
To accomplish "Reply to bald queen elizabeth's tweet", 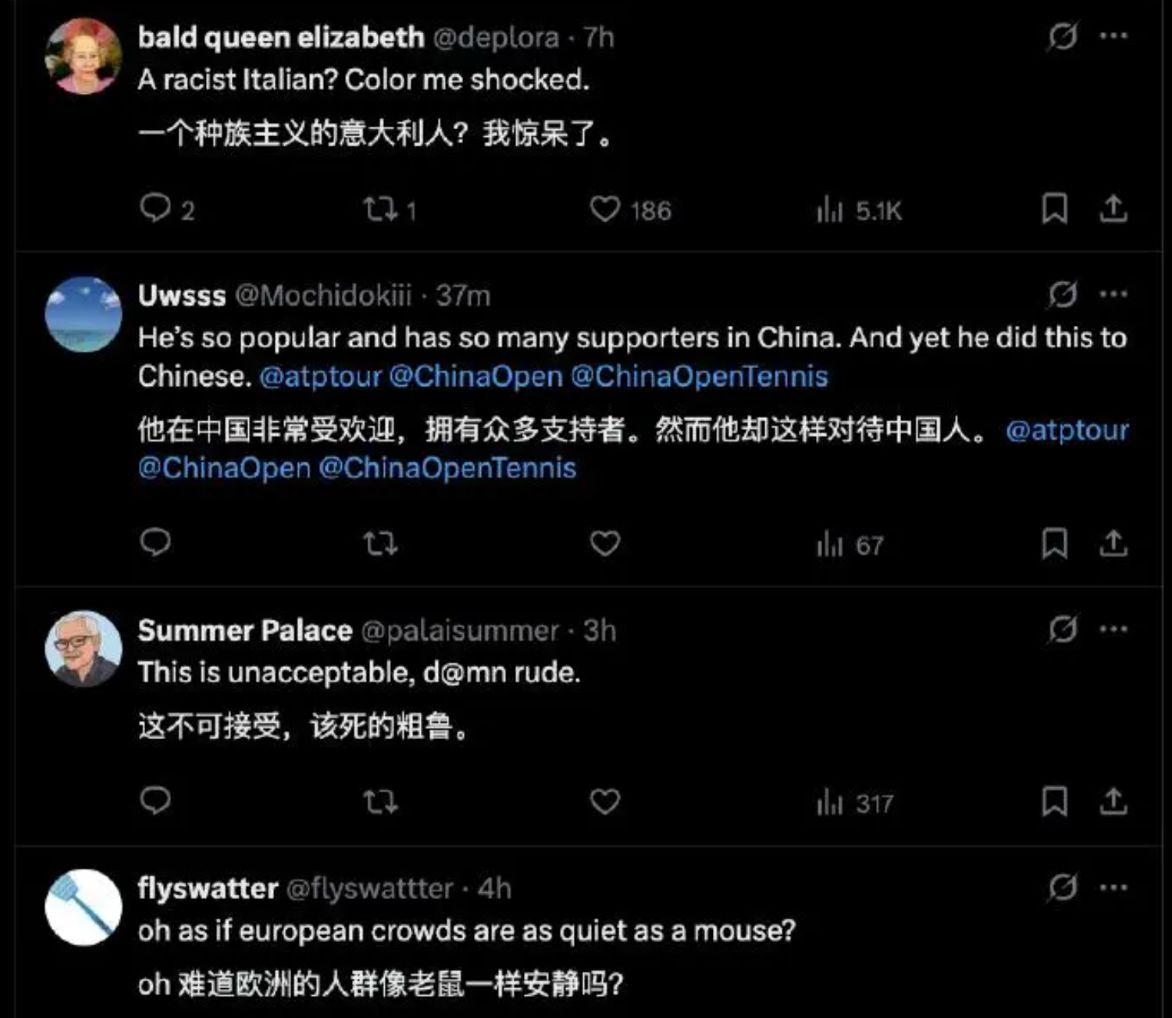I will pos(155,209).
